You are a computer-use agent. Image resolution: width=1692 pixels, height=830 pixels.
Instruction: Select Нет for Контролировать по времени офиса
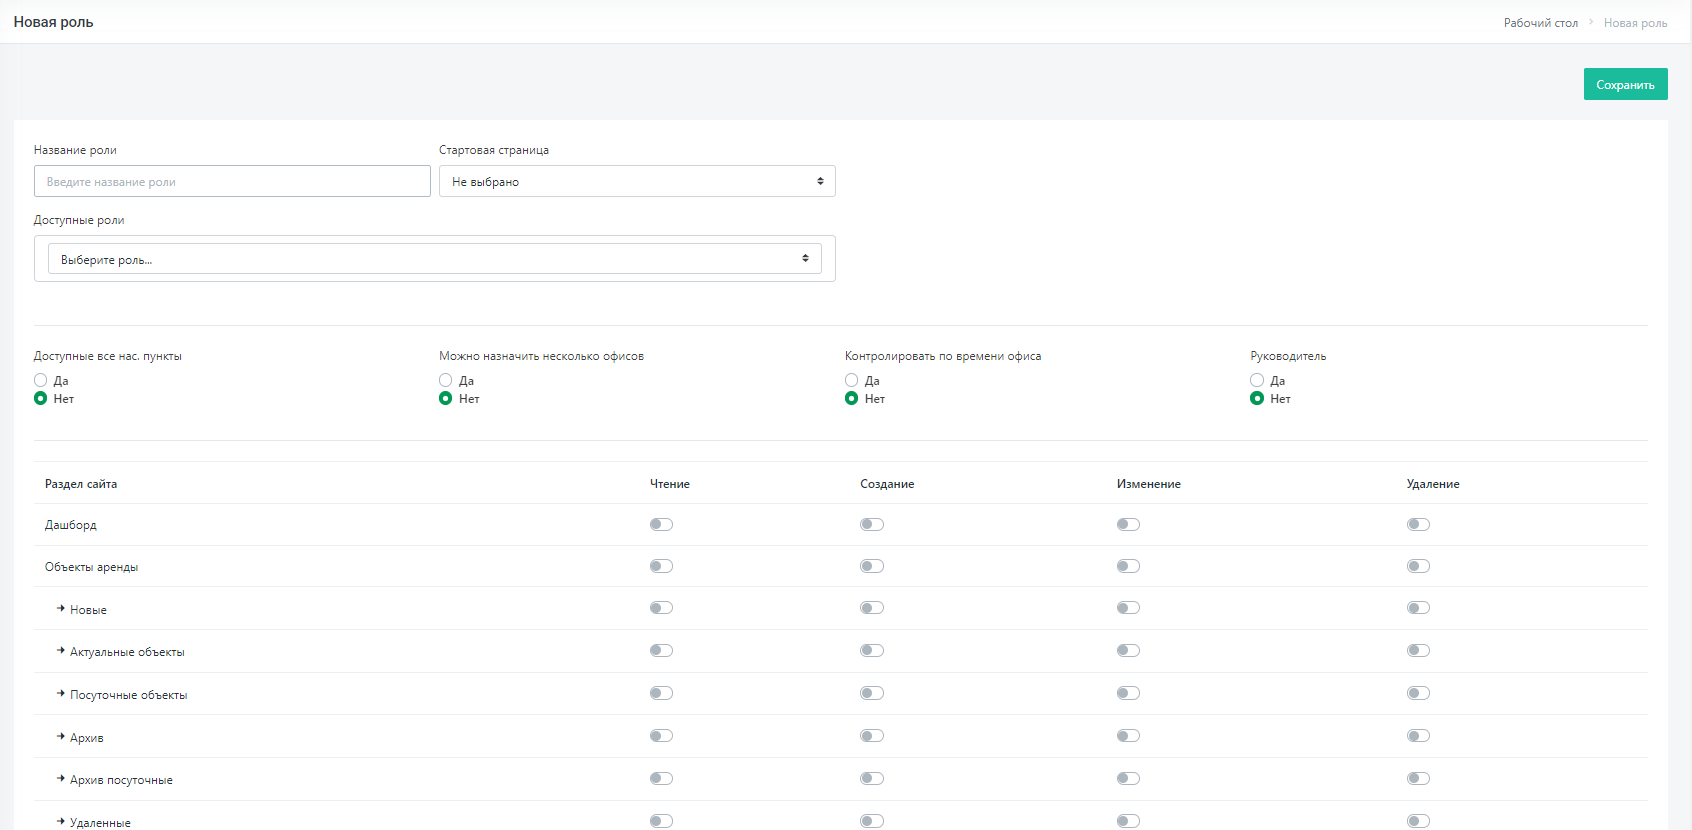tap(852, 398)
